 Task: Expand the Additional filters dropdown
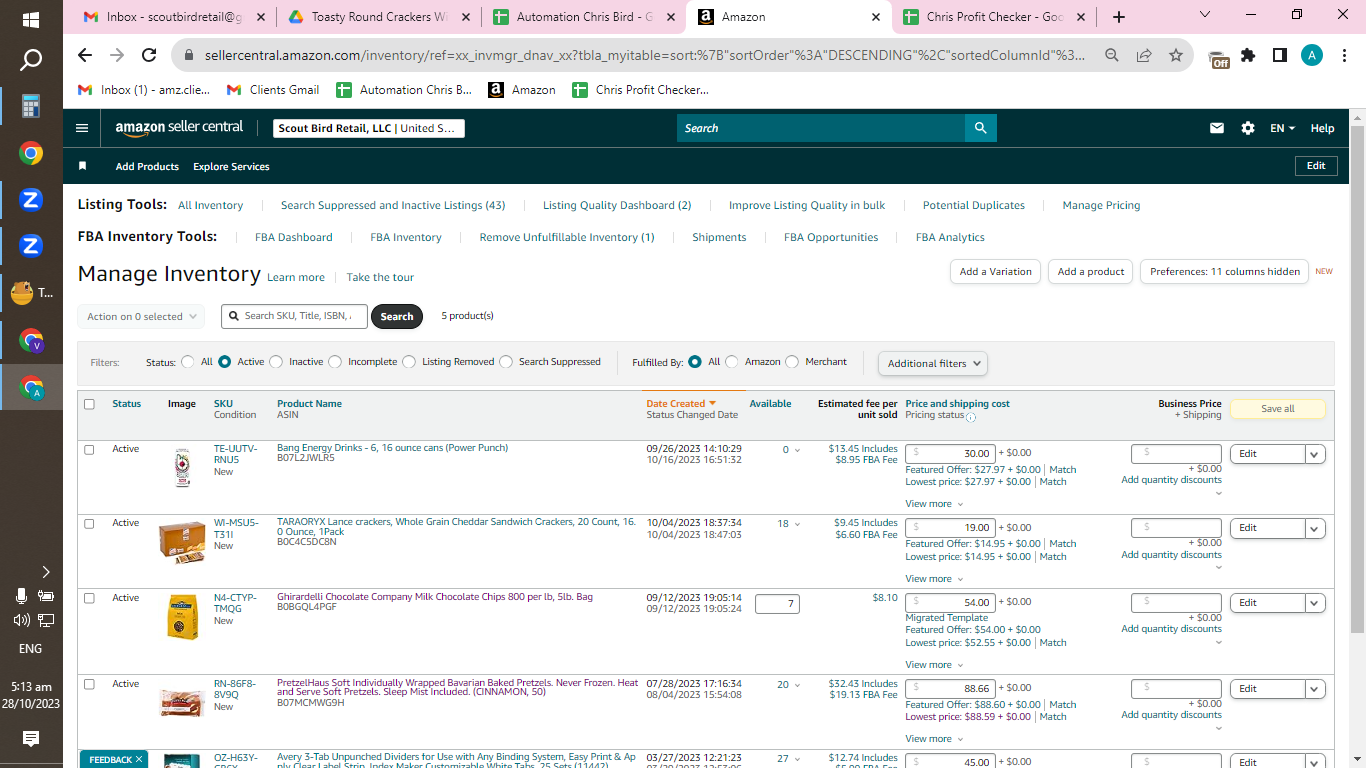tap(933, 363)
